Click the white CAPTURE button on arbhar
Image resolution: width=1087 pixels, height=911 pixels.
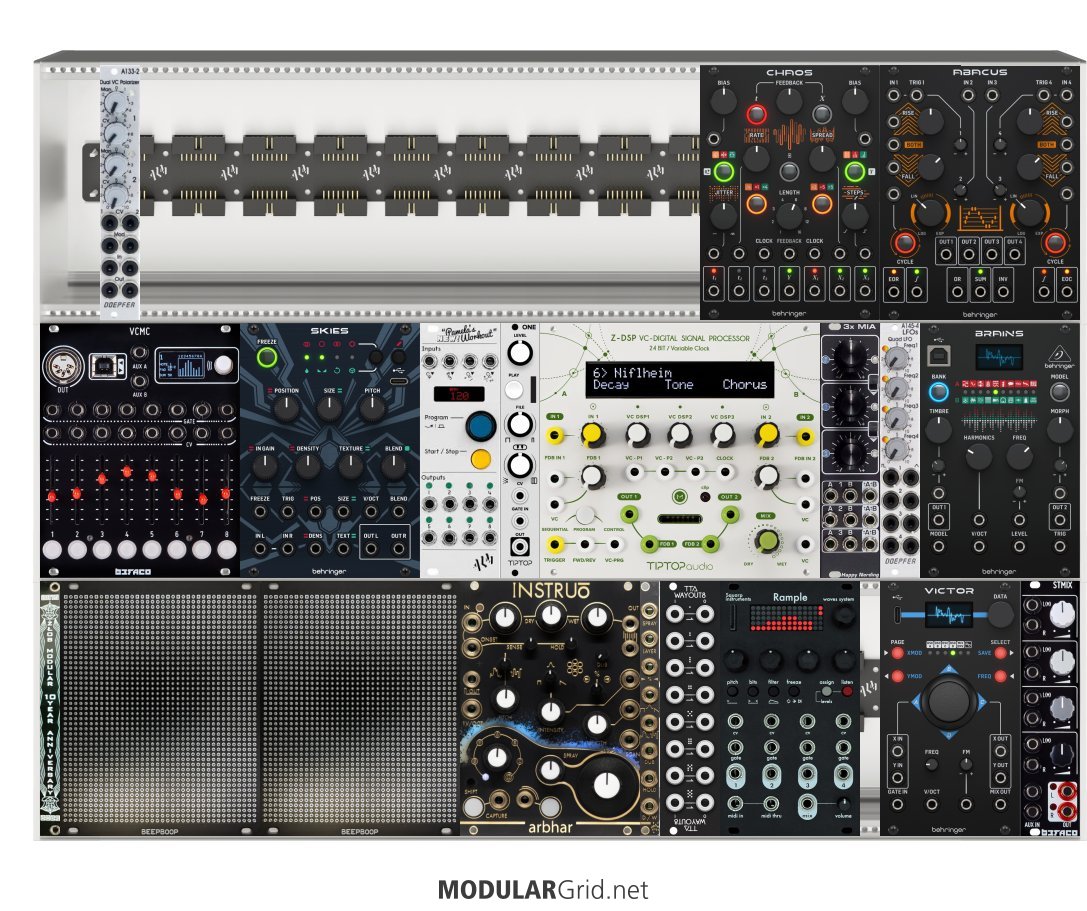click(473, 807)
